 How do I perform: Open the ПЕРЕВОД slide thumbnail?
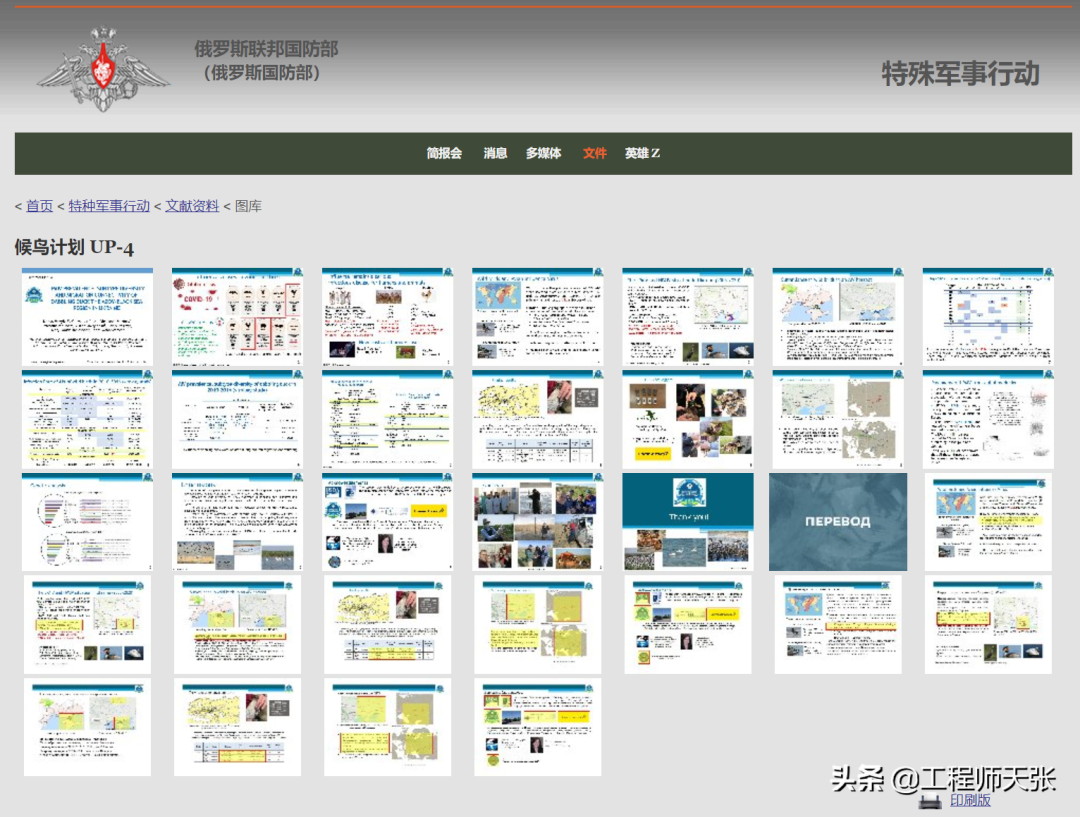pyautogui.click(x=837, y=522)
